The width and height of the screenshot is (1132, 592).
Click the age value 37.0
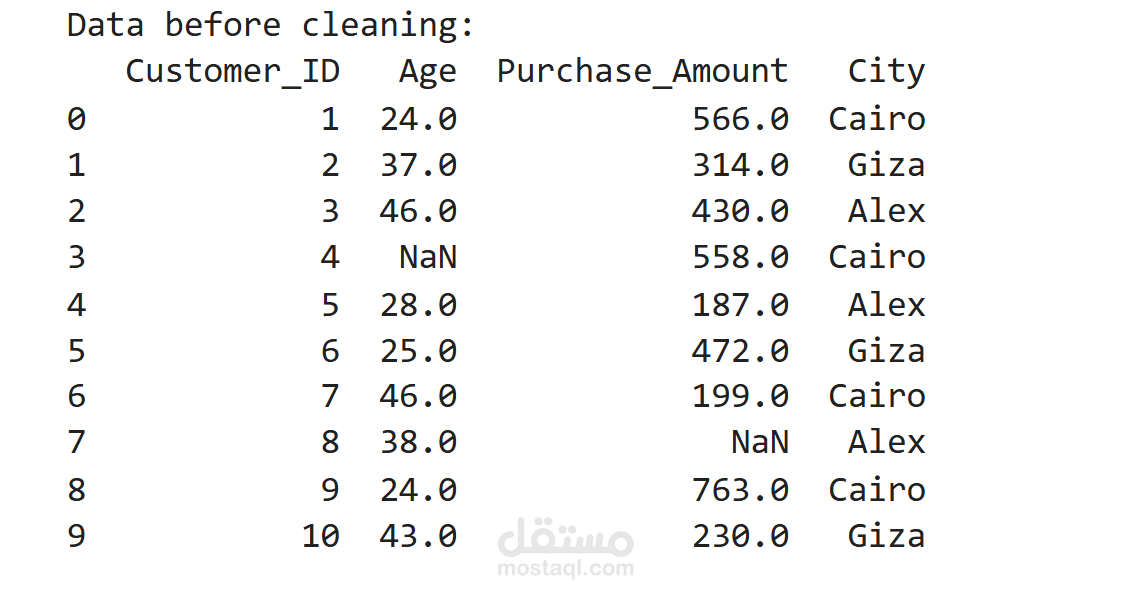(418, 165)
